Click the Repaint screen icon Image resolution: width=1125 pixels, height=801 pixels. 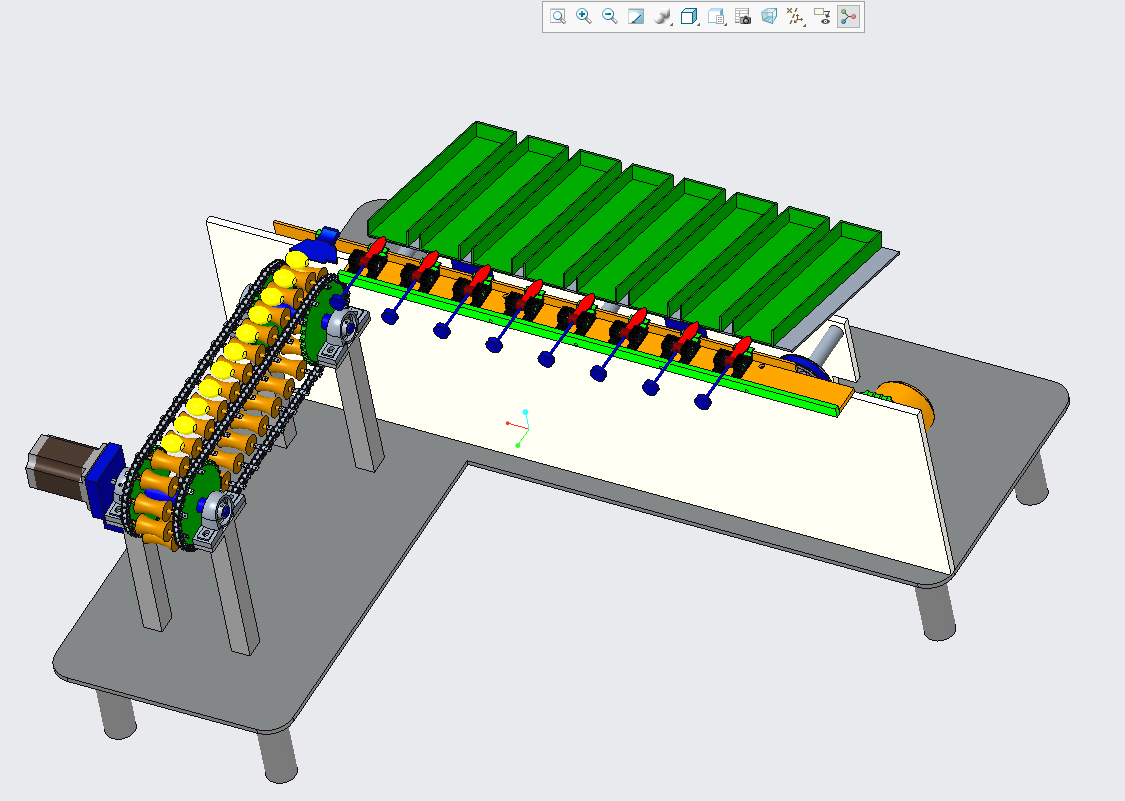(636, 17)
